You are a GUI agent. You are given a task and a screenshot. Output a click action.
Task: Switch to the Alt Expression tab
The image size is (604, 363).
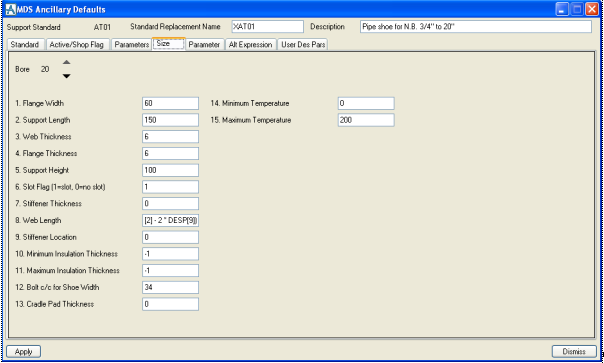coord(251,44)
